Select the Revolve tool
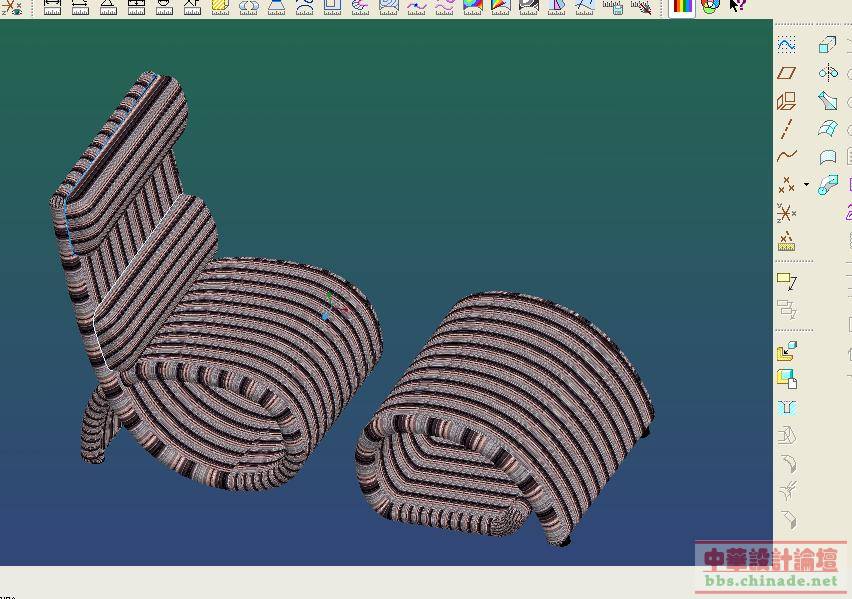Viewport: 852px width, 599px height. 828,72
